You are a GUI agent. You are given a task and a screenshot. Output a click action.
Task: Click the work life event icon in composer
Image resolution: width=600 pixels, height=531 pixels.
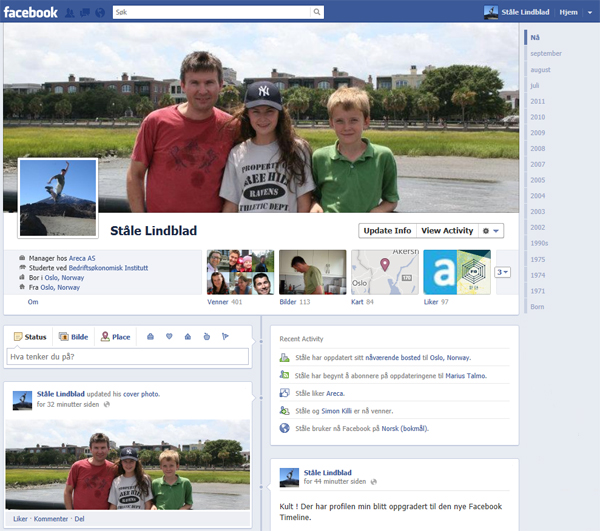[150, 336]
